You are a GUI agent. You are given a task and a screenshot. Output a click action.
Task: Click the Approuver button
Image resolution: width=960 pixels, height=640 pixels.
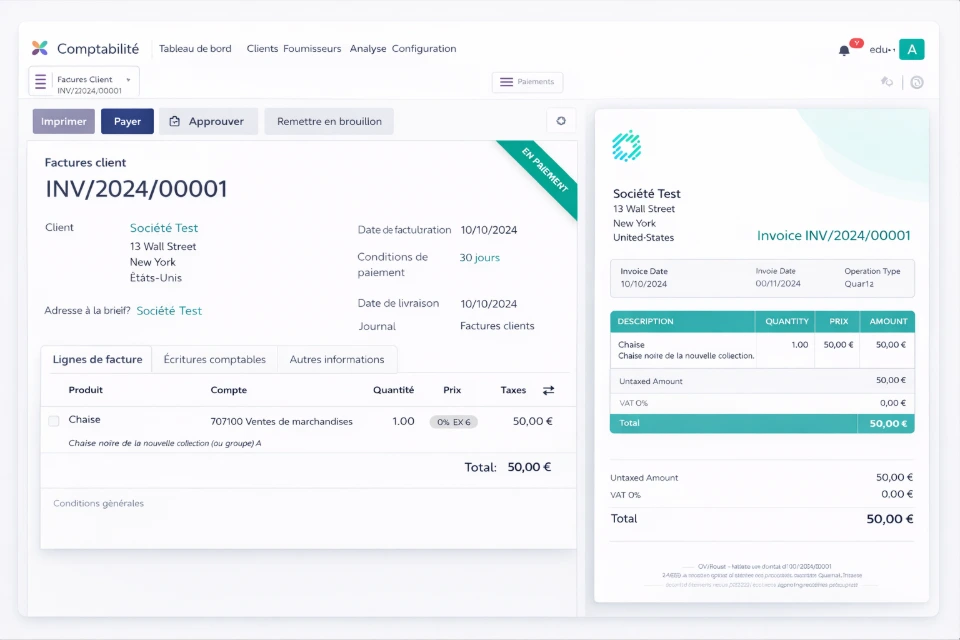pyautogui.click(x=208, y=121)
